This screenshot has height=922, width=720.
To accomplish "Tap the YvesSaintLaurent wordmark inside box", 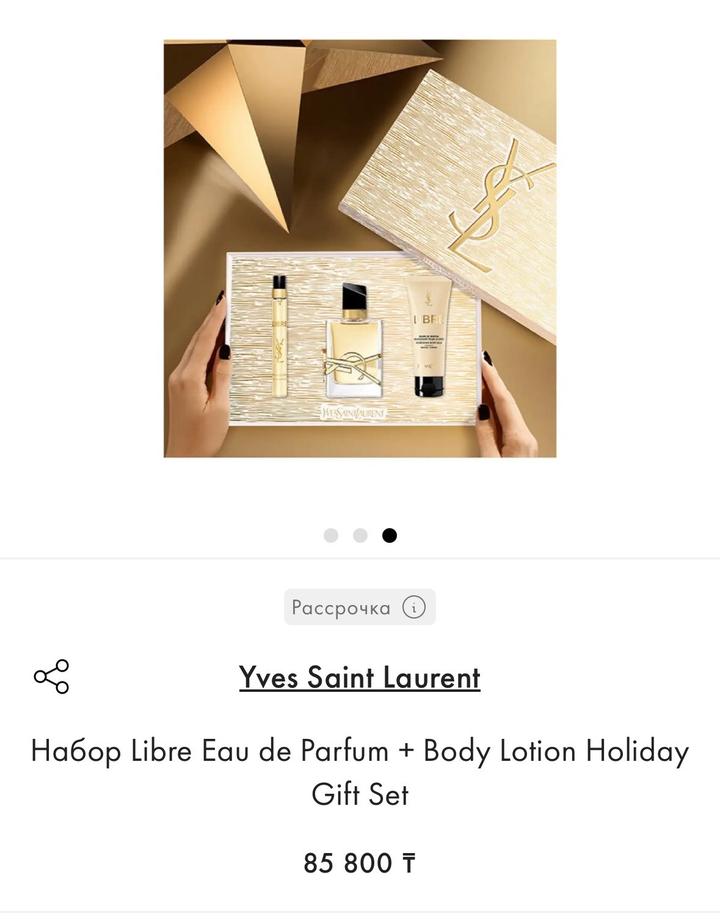I will [x=354, y=413].
